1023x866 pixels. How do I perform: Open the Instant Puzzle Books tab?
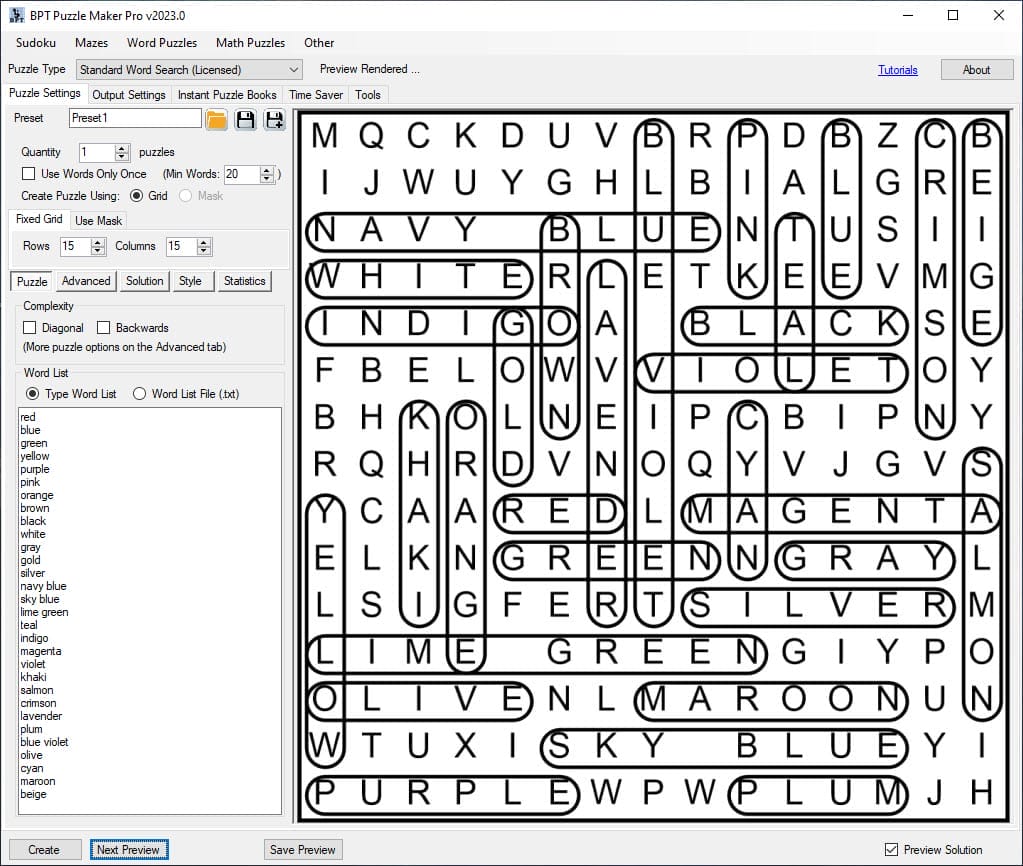click(227, 95)
